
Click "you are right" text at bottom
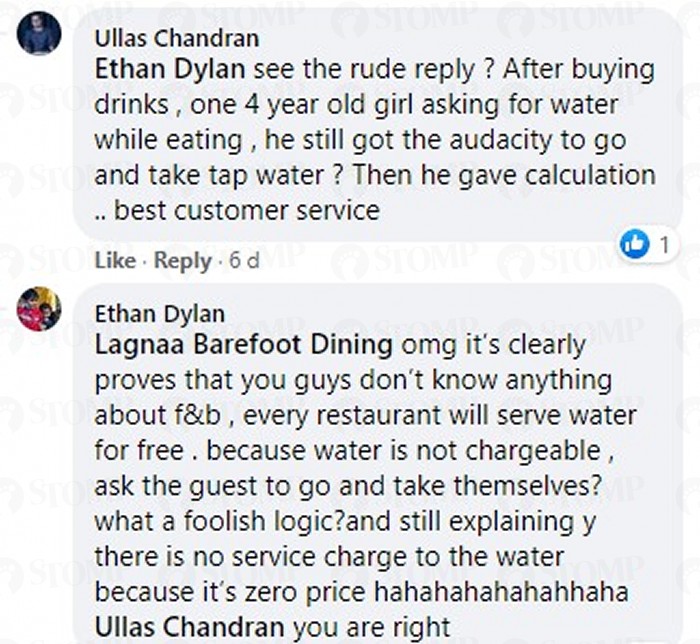[x=370, y=628]
